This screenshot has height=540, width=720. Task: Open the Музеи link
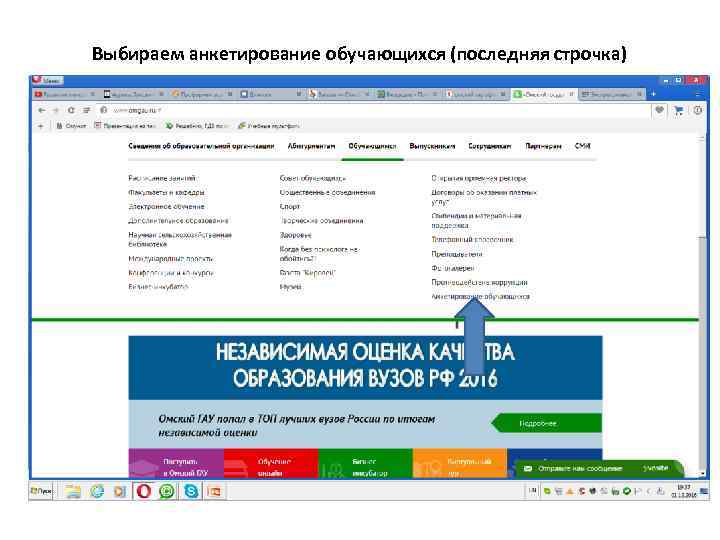coord(291,287)
